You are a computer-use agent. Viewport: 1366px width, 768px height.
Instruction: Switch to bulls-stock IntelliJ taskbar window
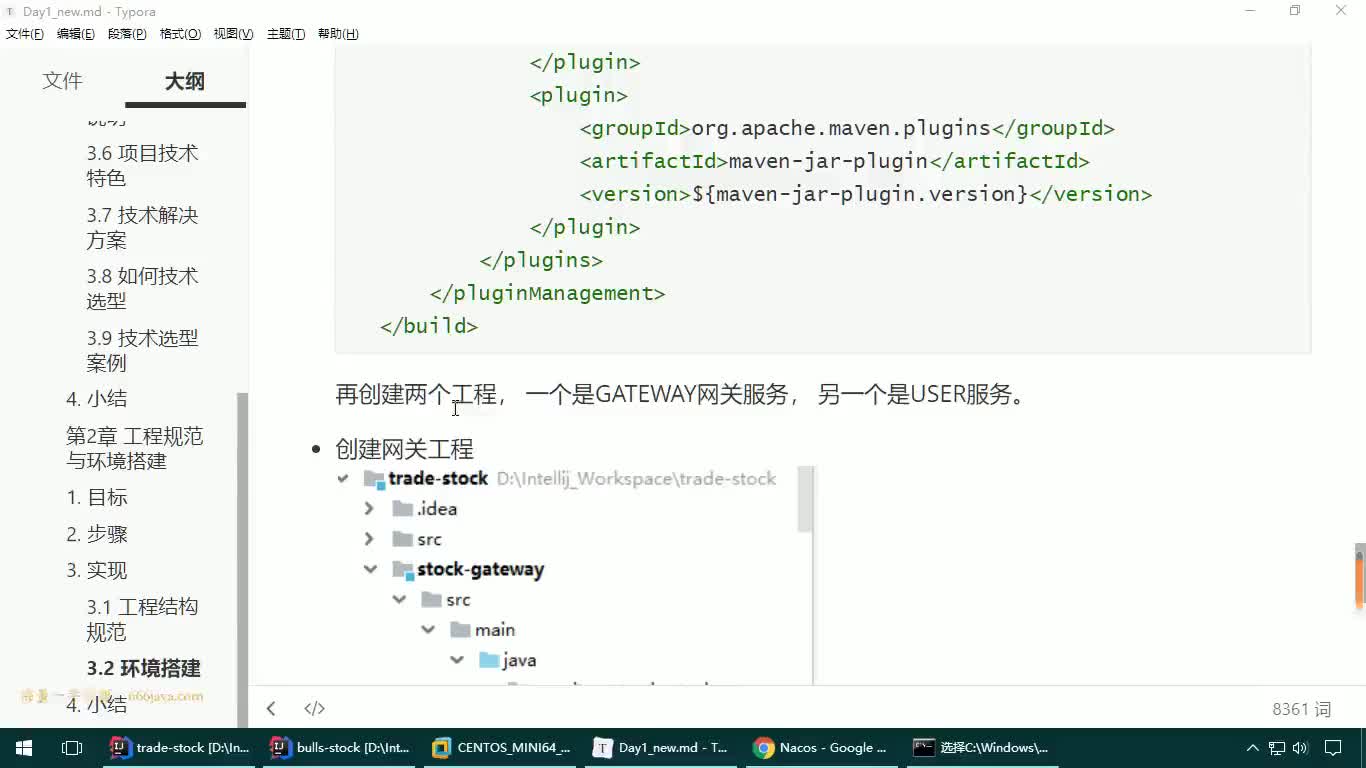tap(341, 748)
